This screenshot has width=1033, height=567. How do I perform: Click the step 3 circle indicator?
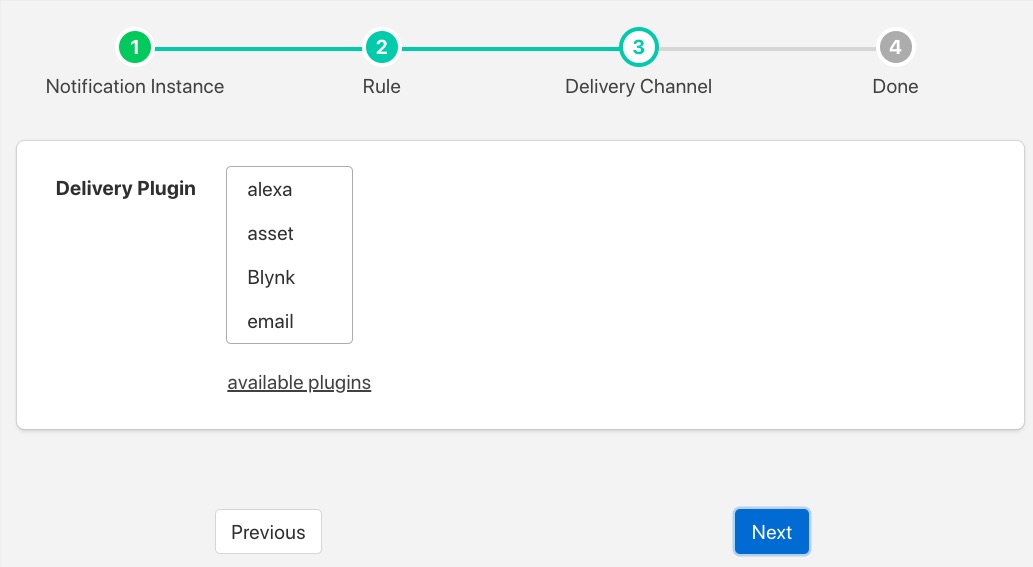pos(638,47)
